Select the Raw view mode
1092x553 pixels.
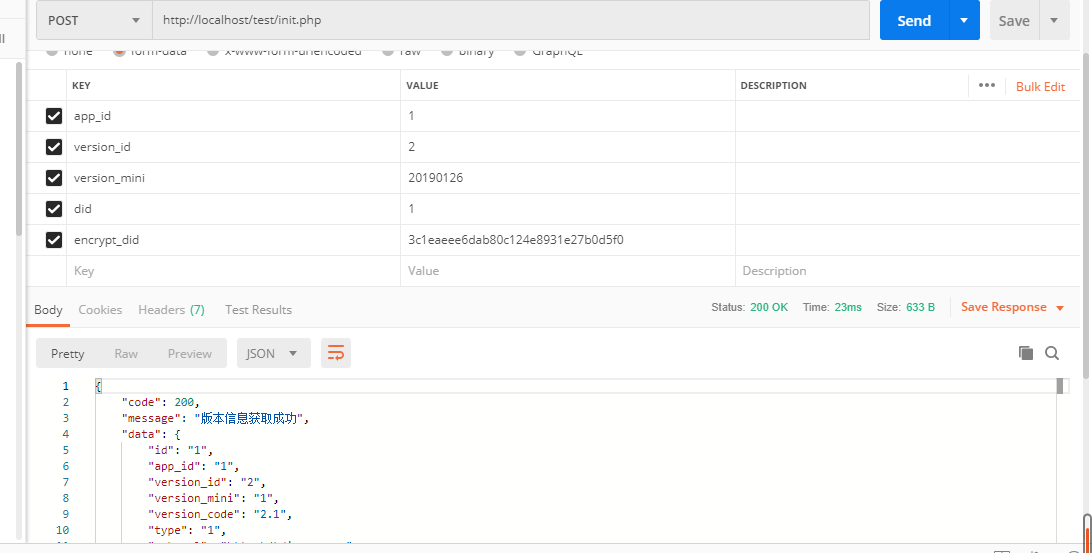point(126,354)
